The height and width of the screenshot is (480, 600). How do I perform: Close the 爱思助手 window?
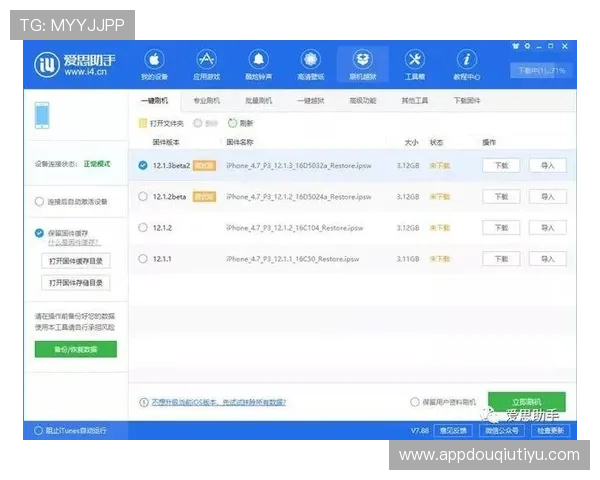(x=564, y=46)
